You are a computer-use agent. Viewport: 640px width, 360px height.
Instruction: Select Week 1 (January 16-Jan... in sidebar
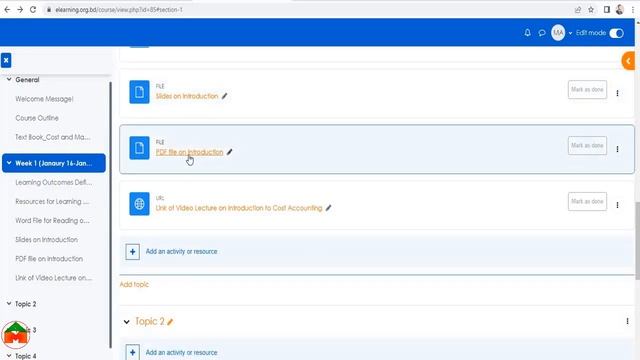pyautogui.click(x=53, y=163)
